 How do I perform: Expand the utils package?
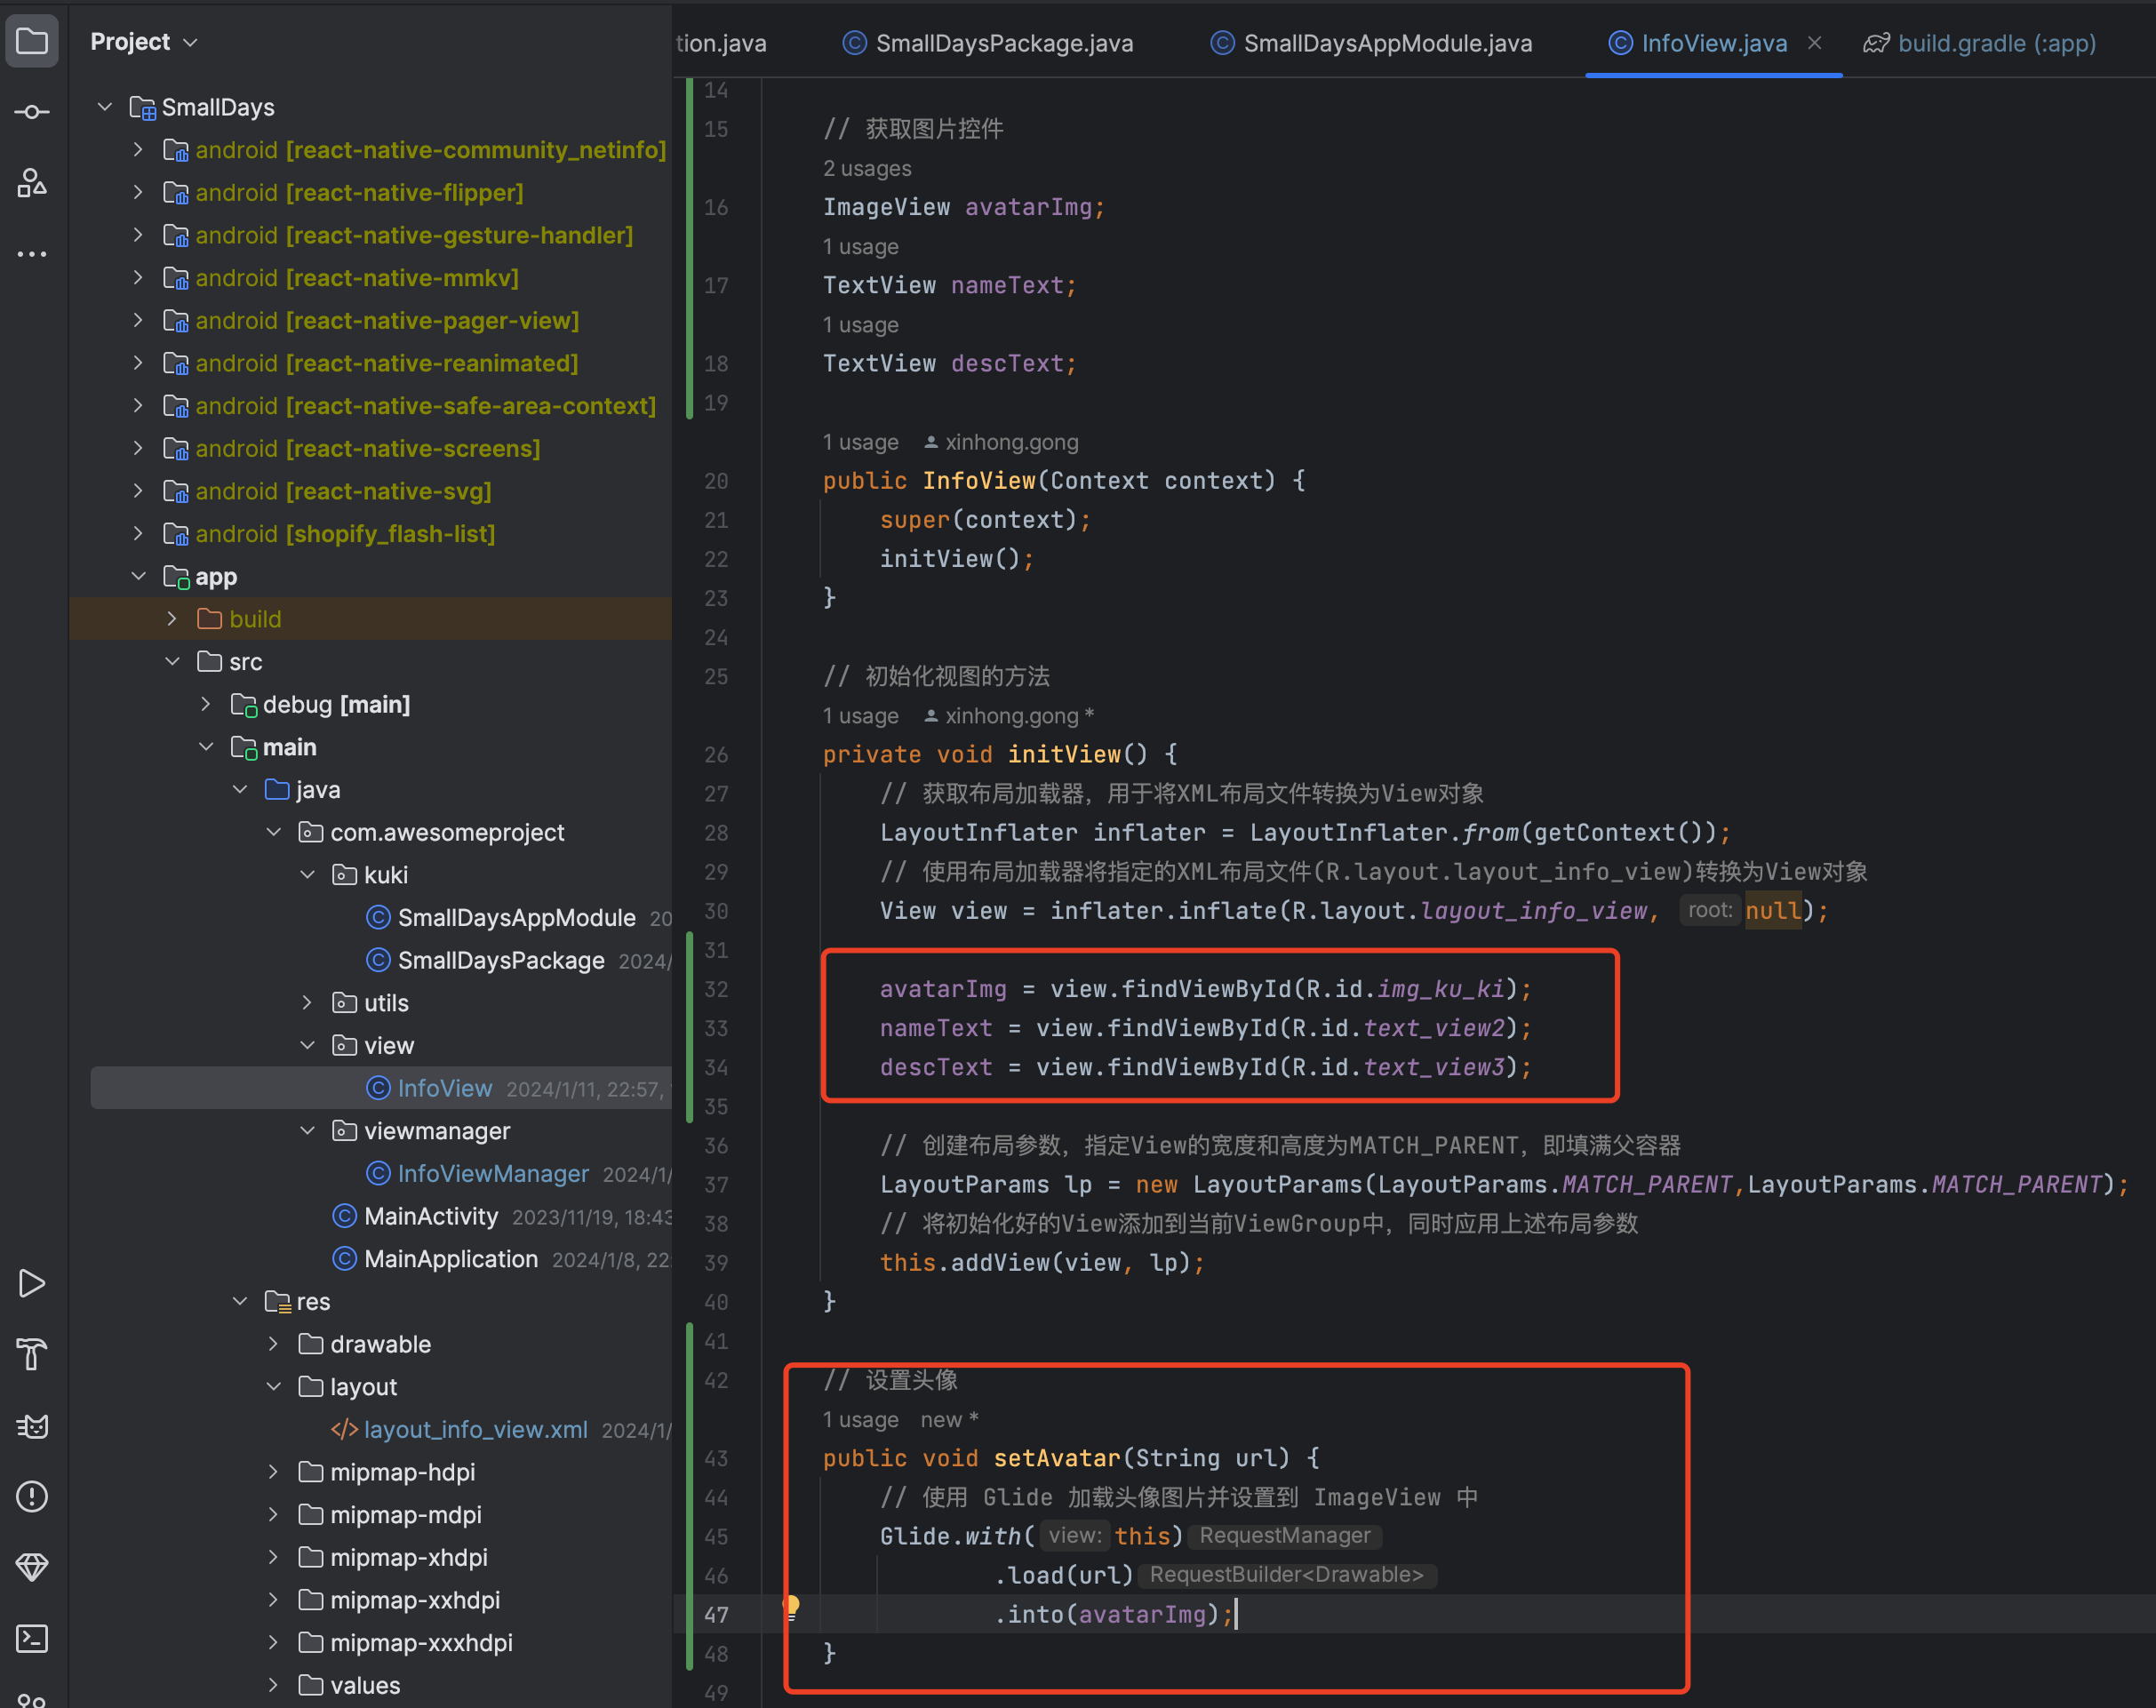click(x=308, y=1003)
